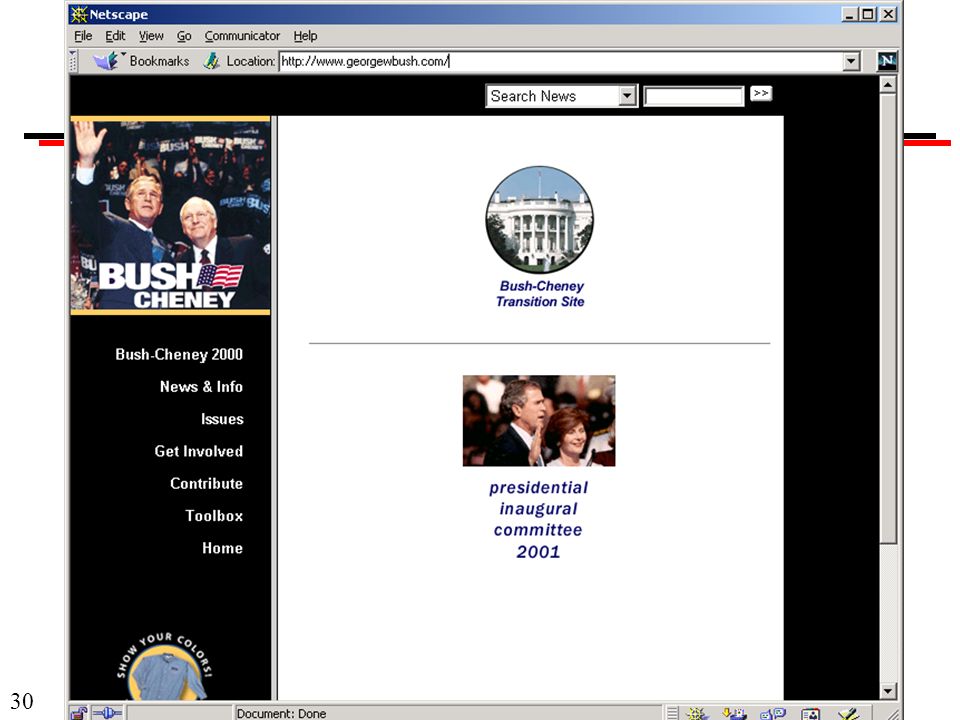Open the Go menu
The width and height of the screenshot is (960, 720).
click(184, 36)
